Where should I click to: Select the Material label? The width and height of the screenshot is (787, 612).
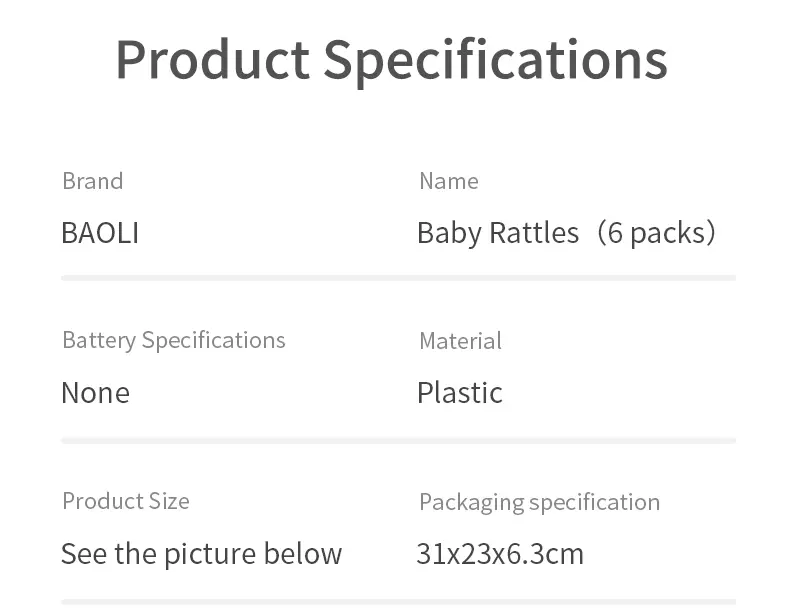pyautogui.click(x=460, y=341)
